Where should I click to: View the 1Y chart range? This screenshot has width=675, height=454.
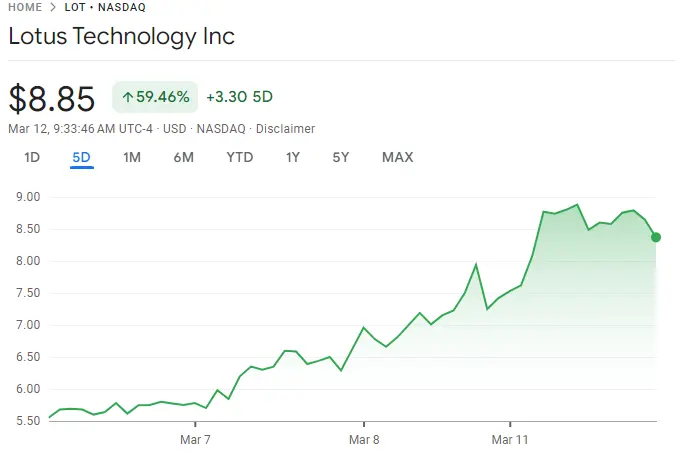[292, 157]
